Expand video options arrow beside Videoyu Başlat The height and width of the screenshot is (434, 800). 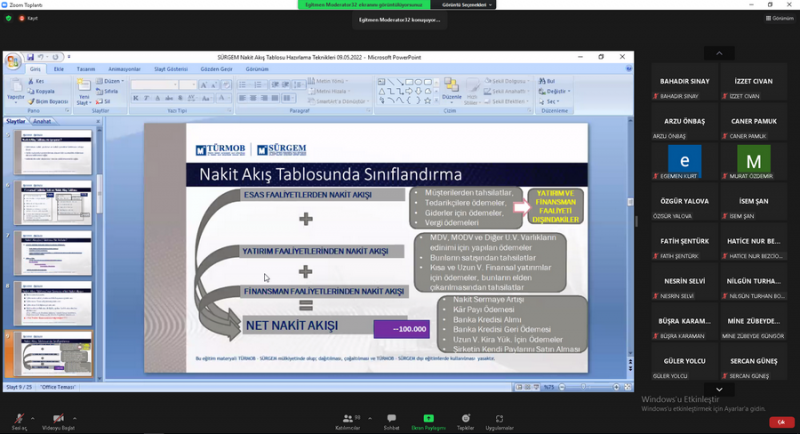tap(77, 414)
